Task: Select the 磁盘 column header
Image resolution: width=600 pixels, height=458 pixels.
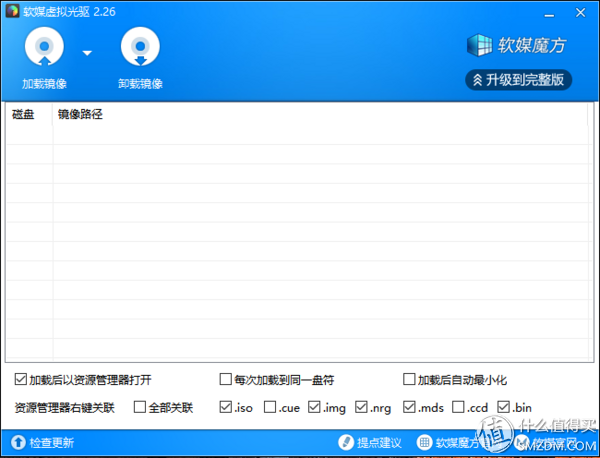Action: pos(23,114)
